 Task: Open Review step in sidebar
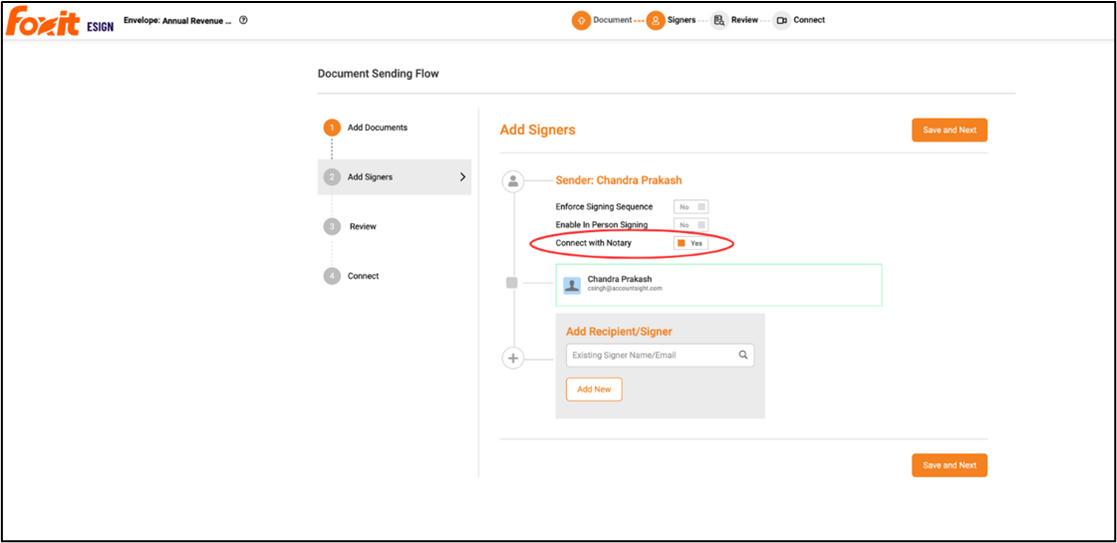click(363, 227)
